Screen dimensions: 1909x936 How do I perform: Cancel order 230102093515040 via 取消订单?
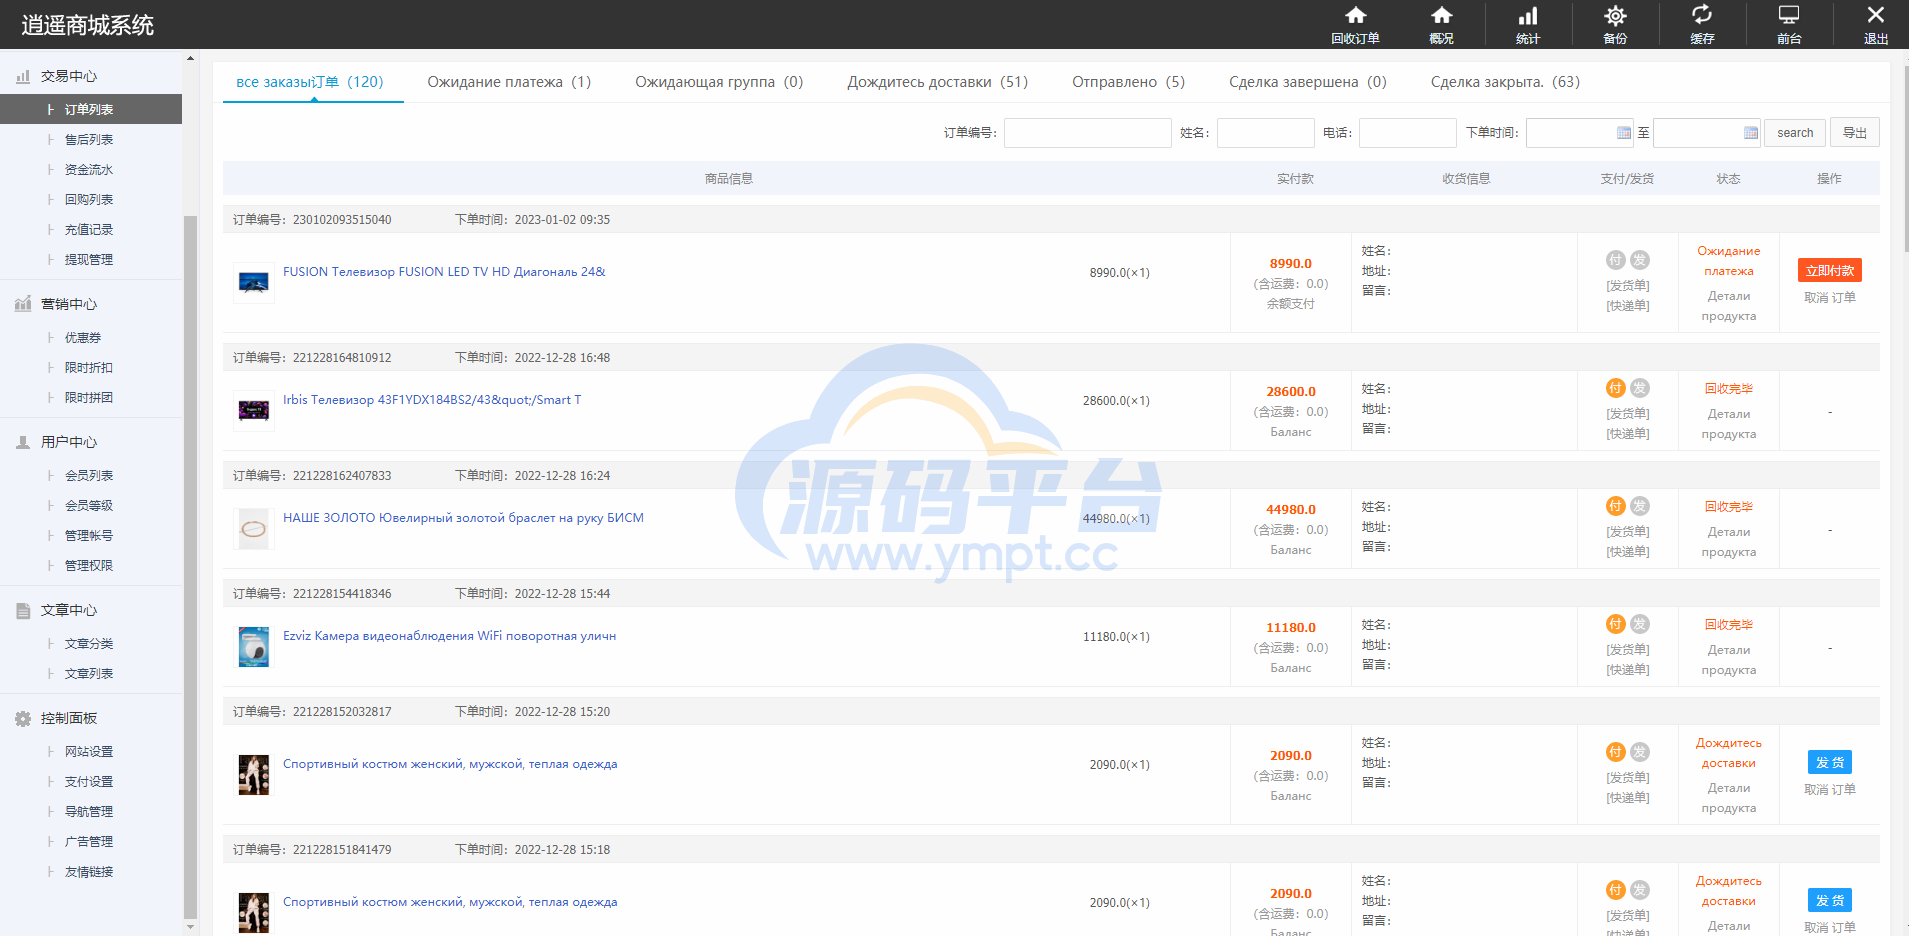(x=1830, y=298)
